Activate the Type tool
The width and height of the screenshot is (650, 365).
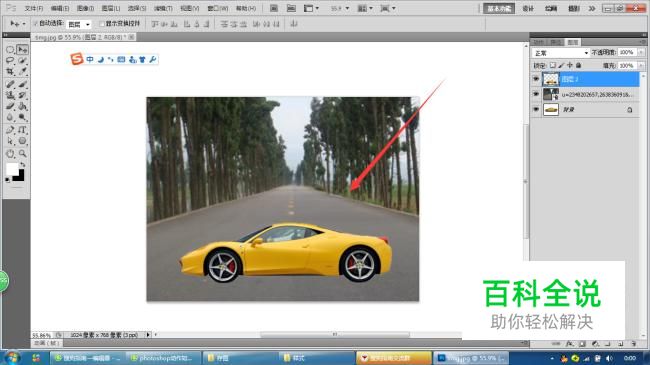(22, 130)
